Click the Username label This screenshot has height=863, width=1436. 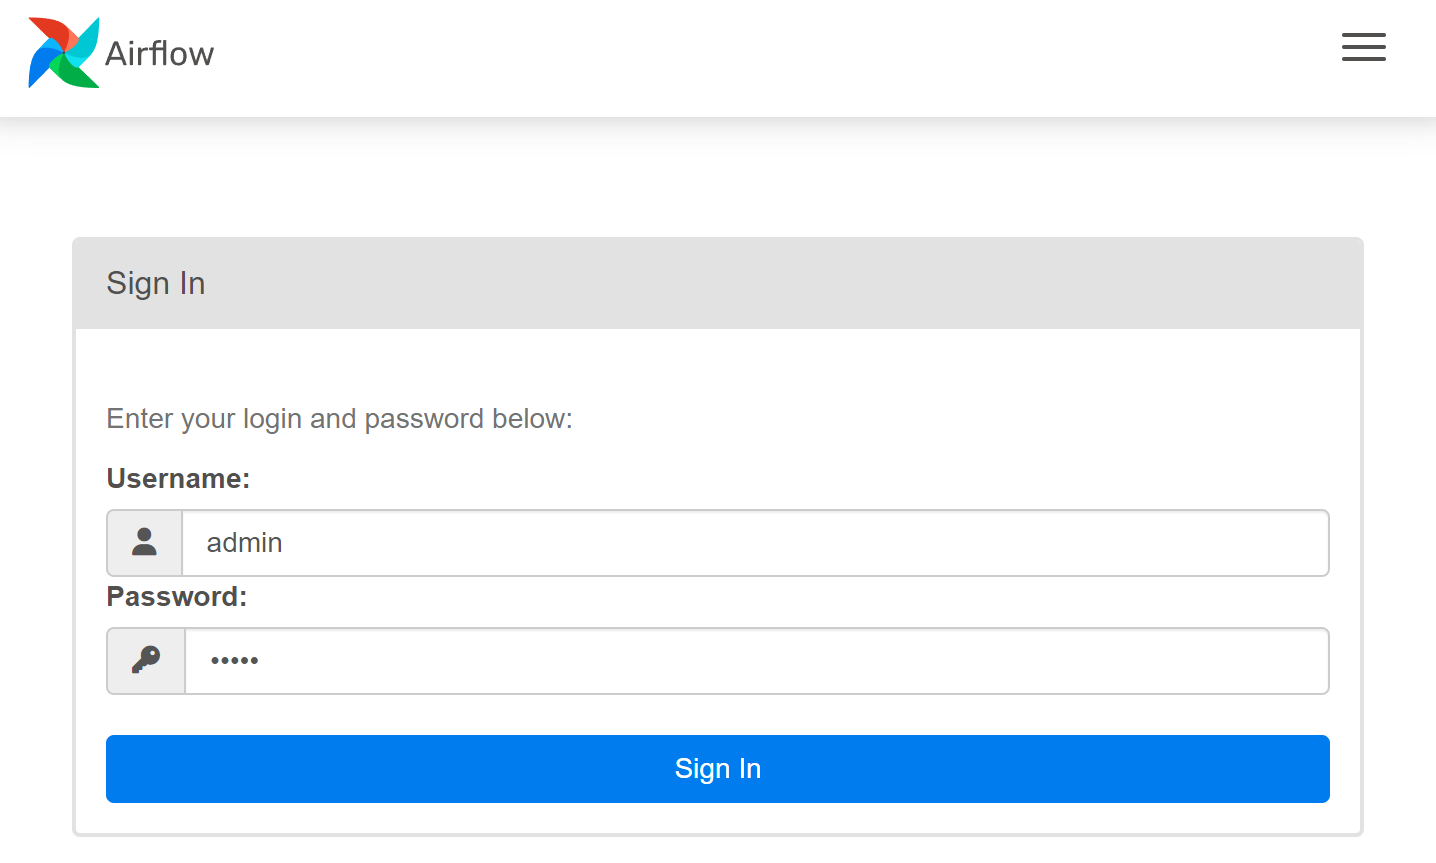[178, 479]
